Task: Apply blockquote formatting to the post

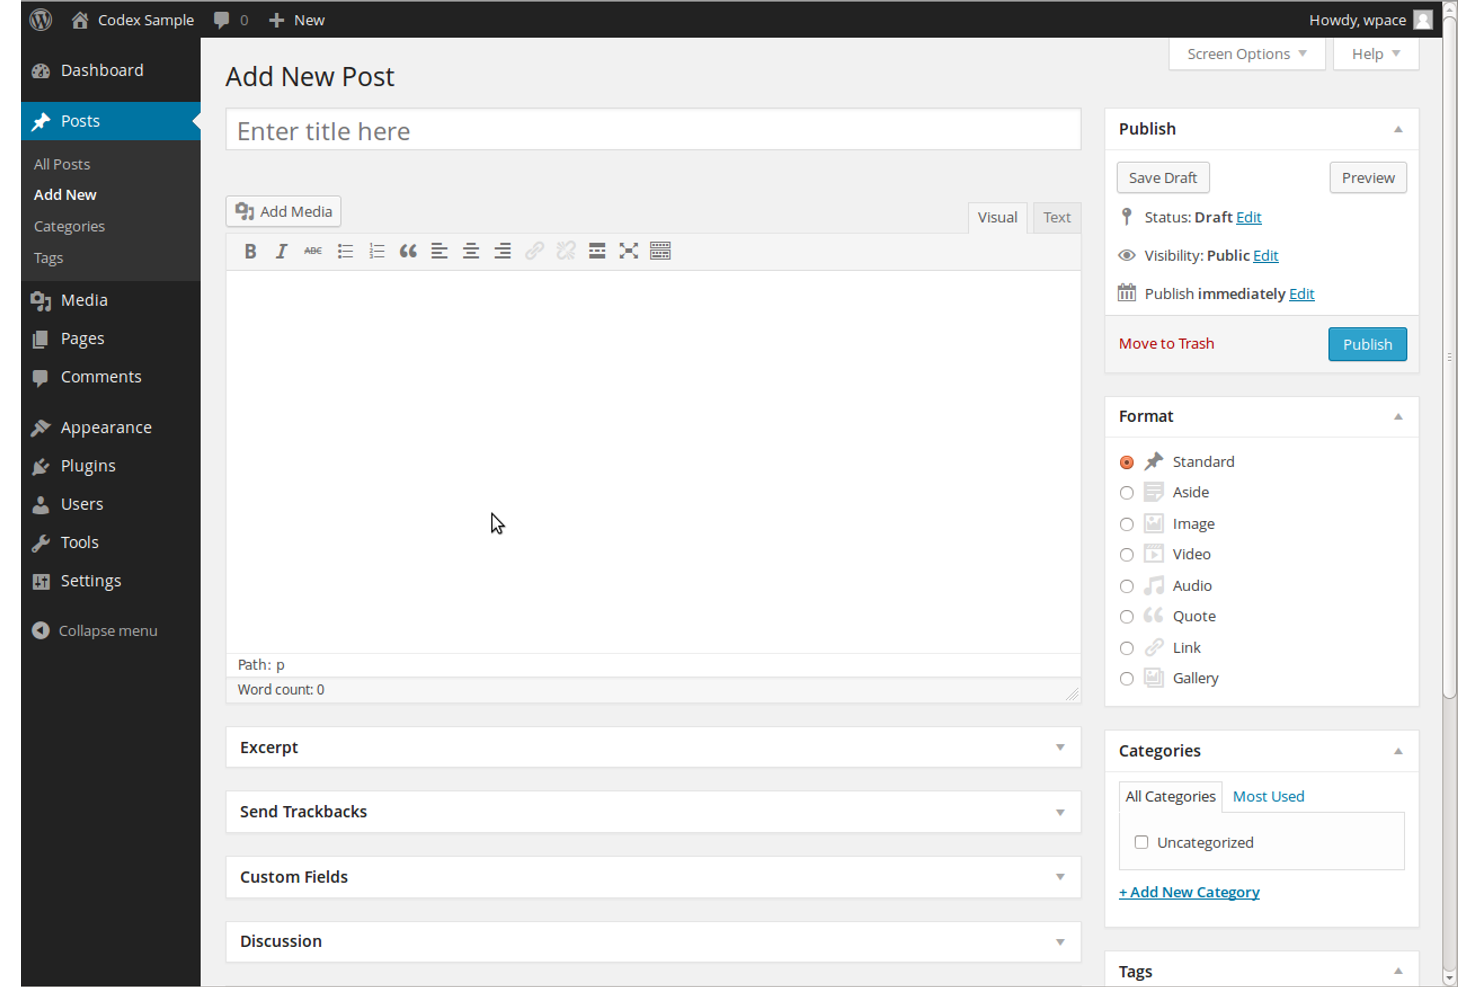Action: pos(408,251)
